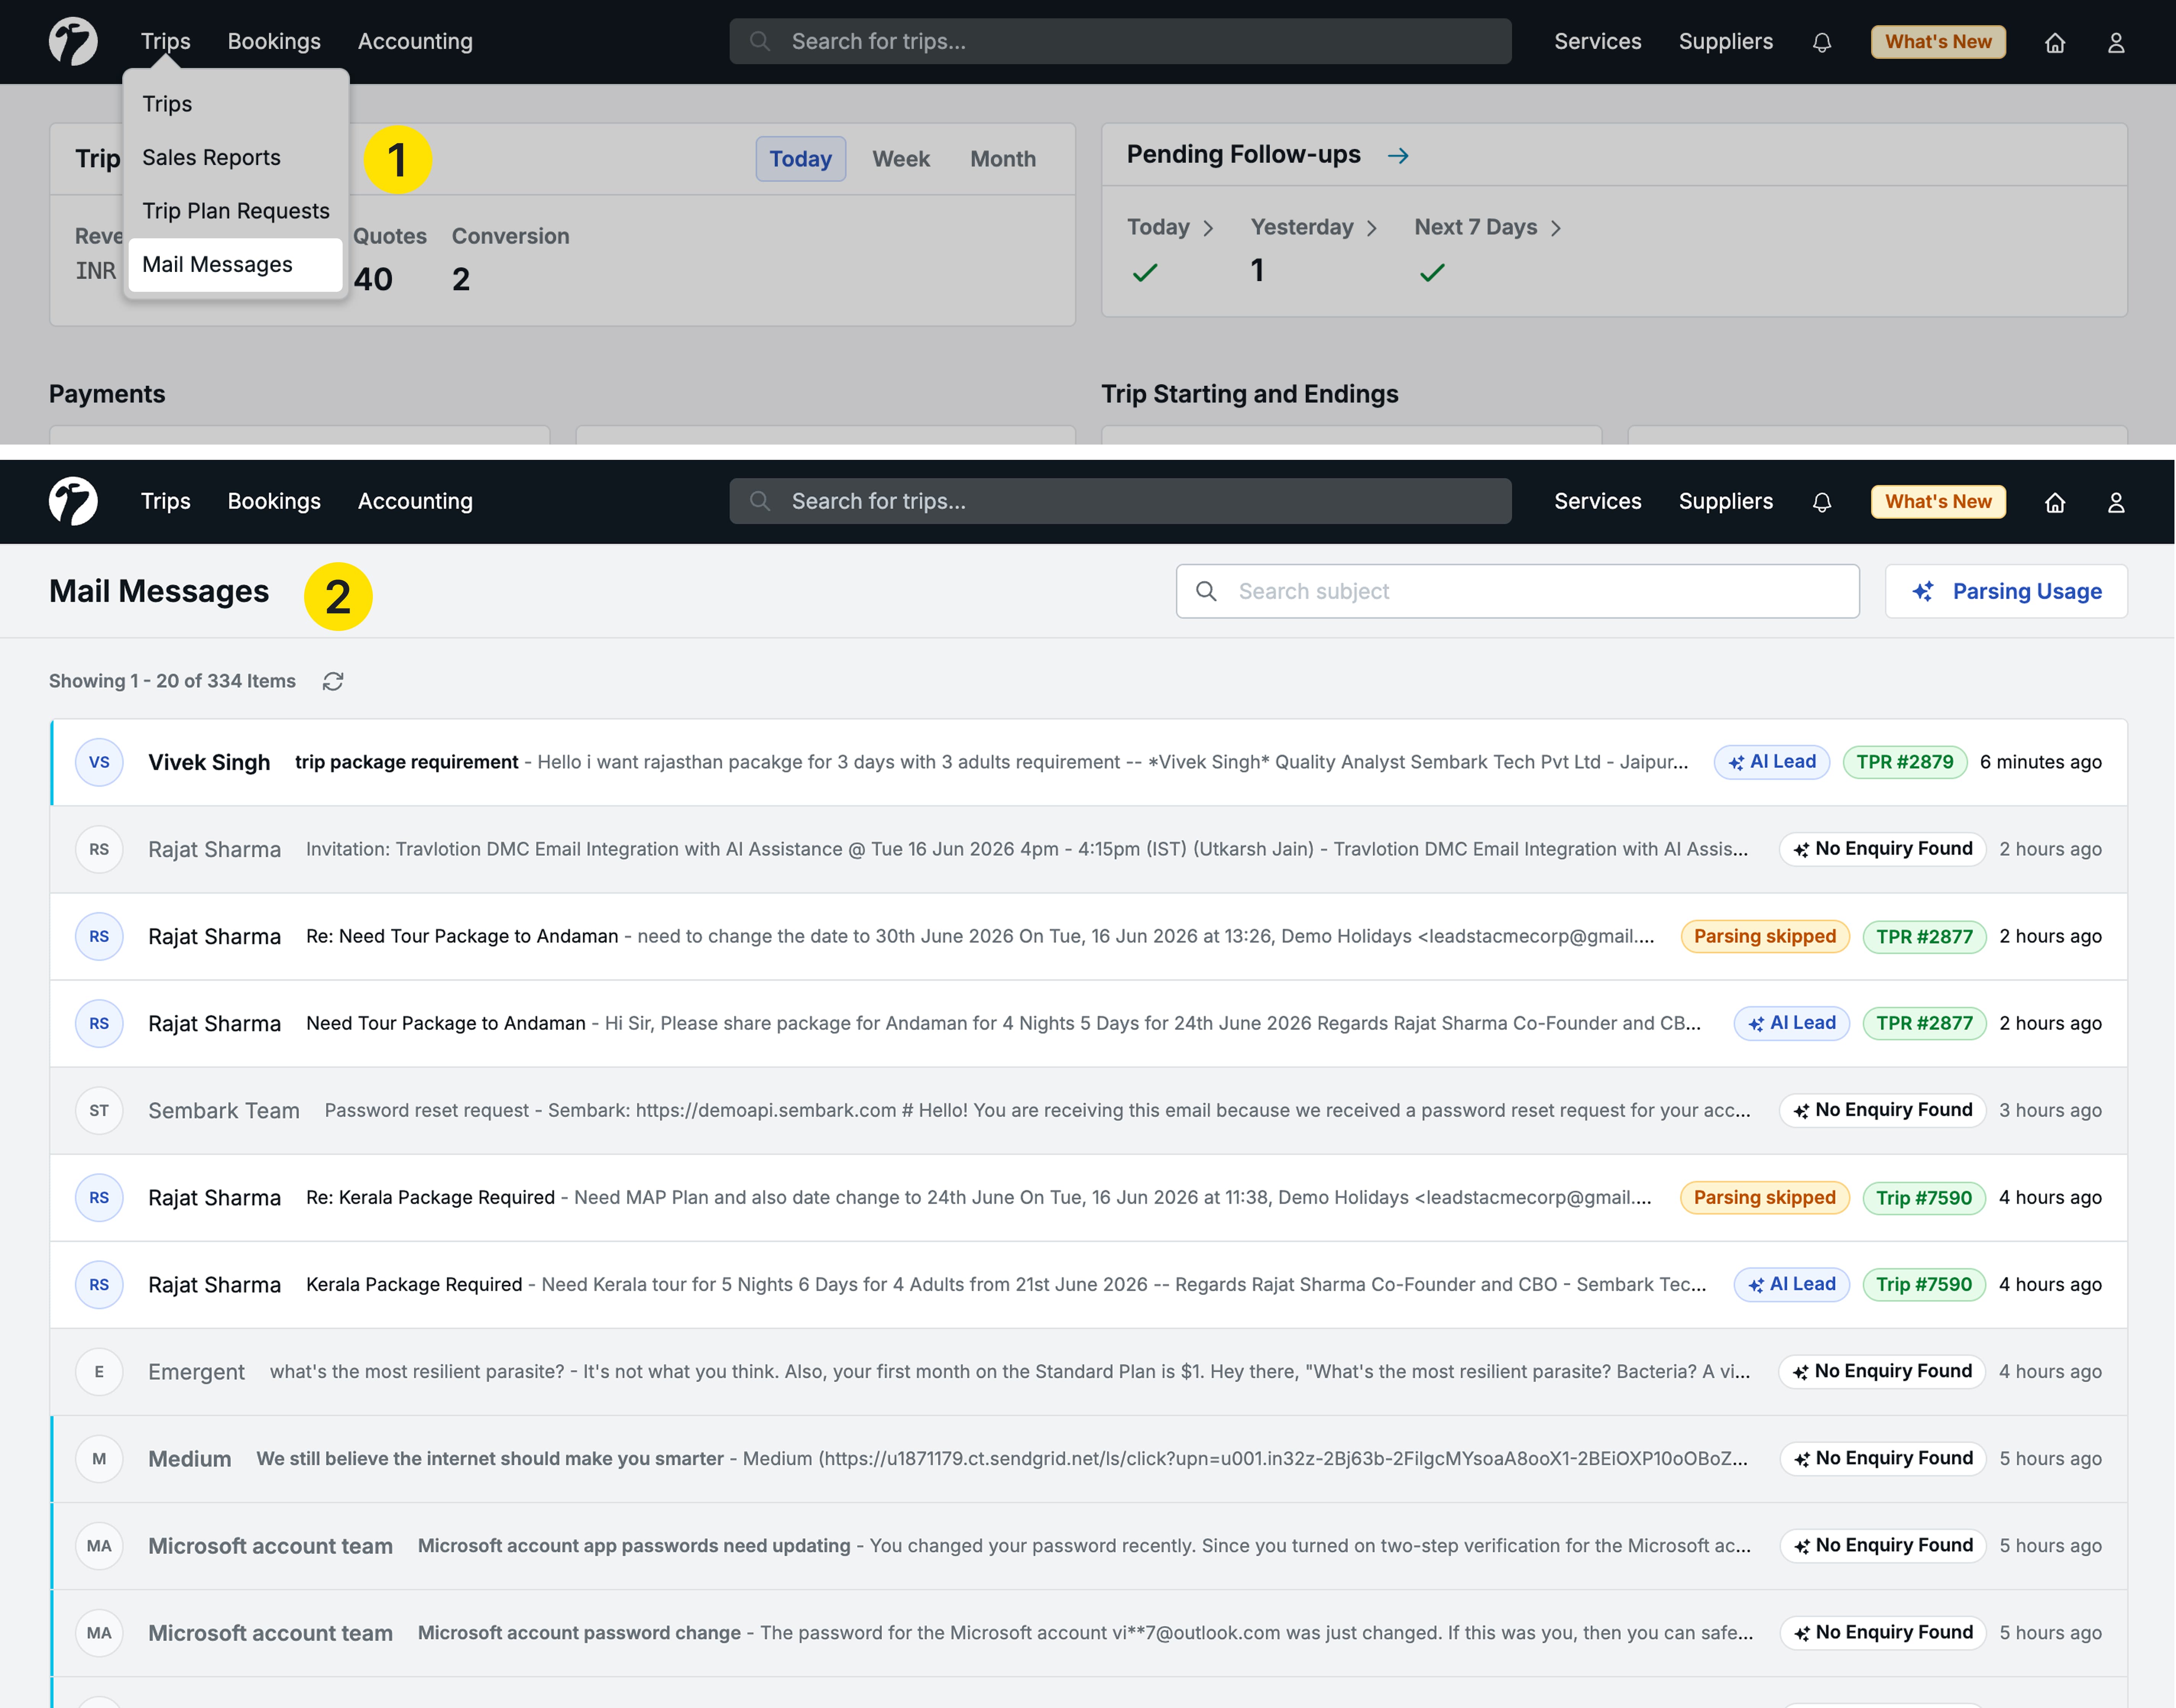Click What's New in Mail Messages navbar

tap(1938, 502)
